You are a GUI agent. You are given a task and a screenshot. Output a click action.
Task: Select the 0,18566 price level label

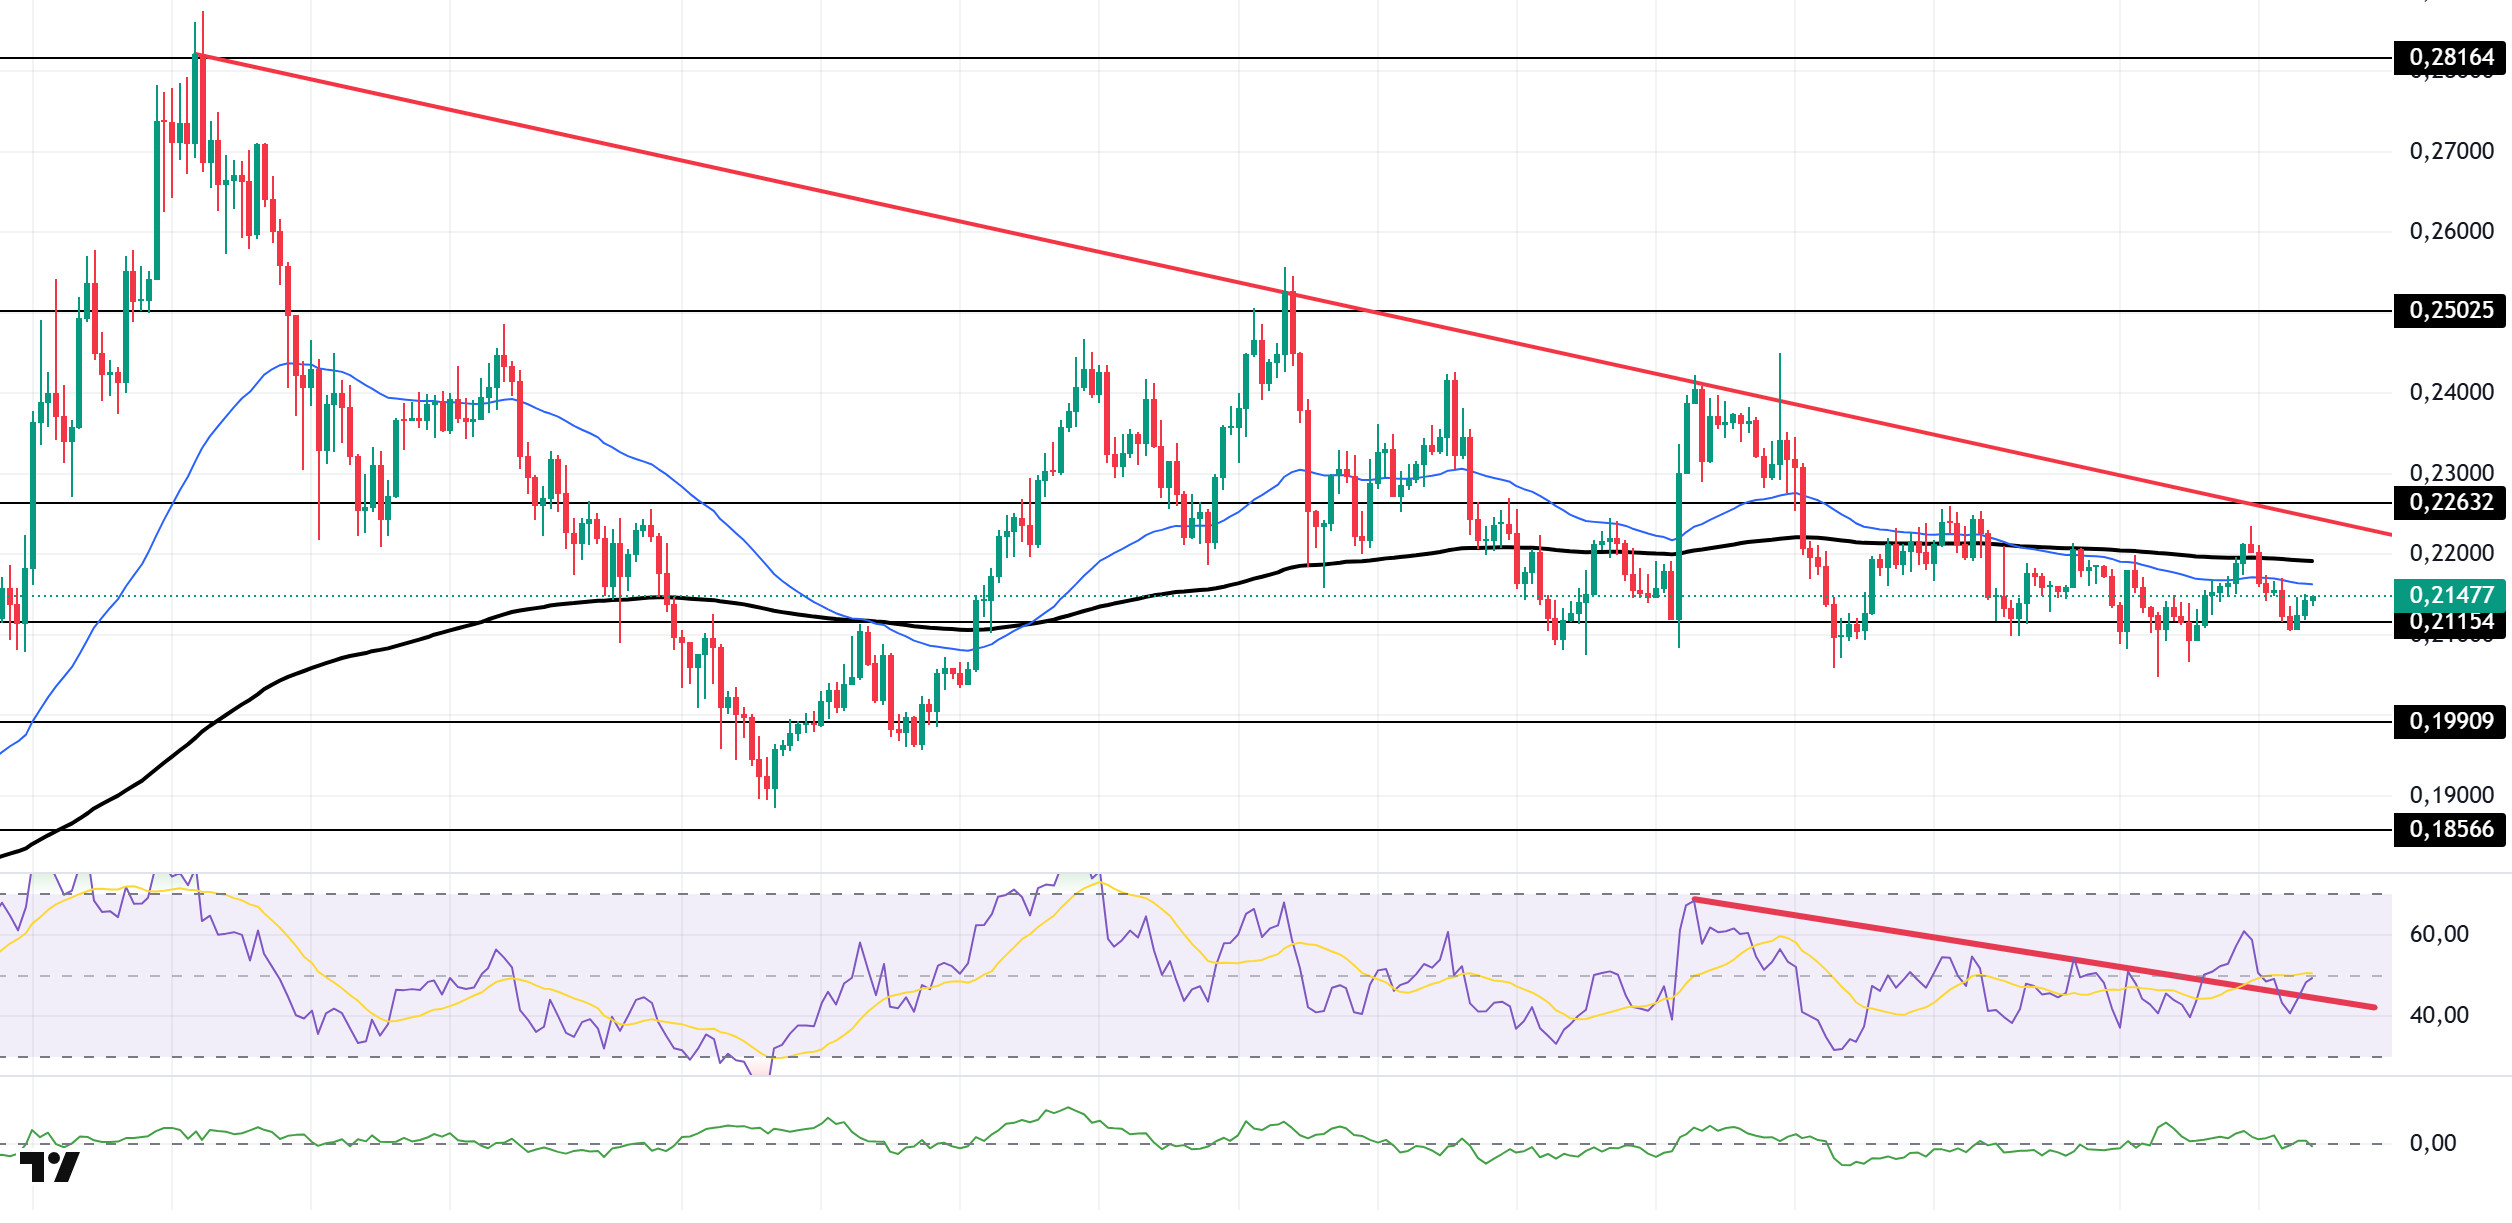[2451, 829]
